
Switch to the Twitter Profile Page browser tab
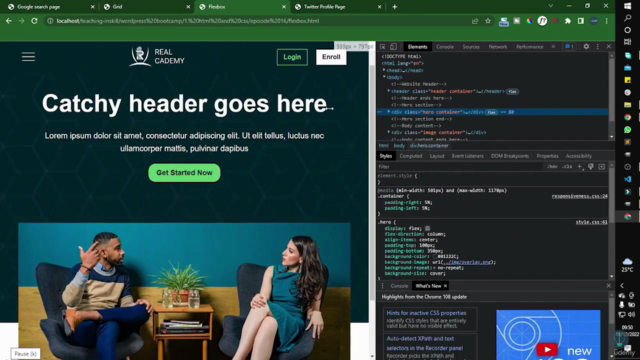tap(338, 7)
